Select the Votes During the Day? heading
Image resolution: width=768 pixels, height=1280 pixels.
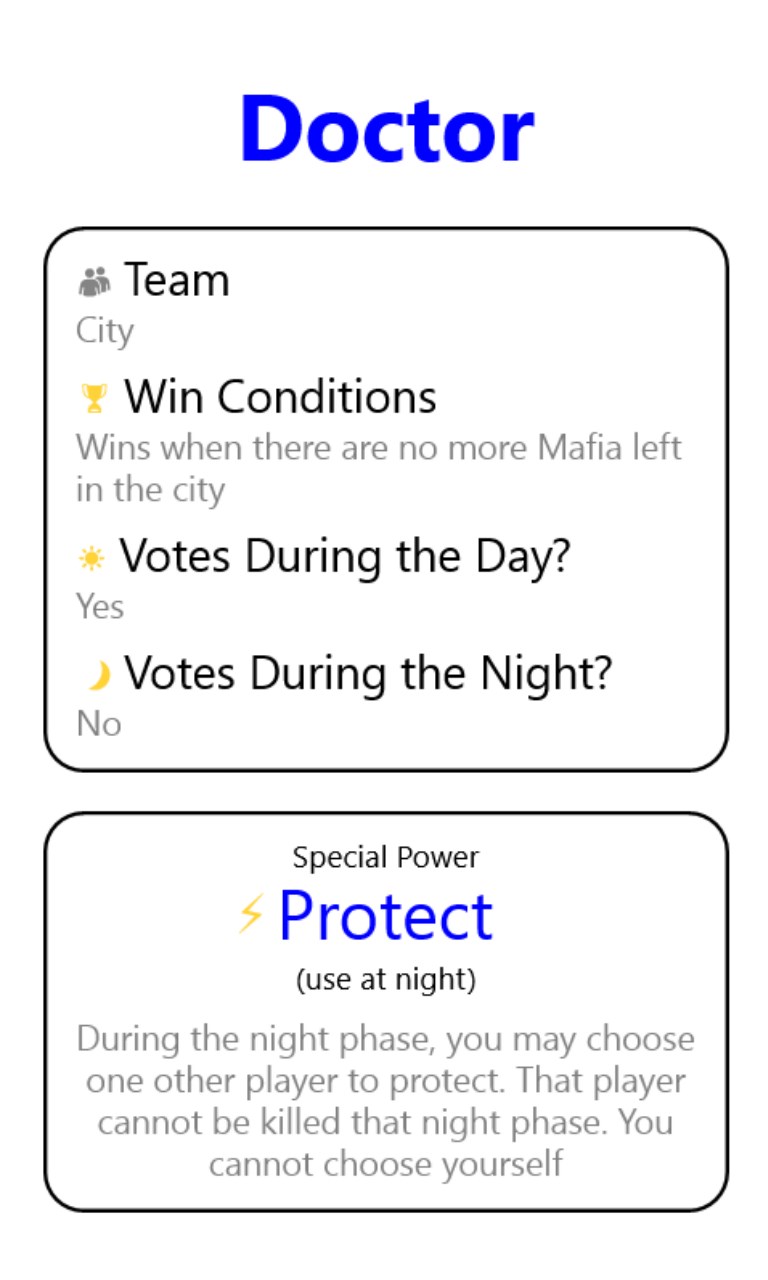[x=344, y=556]
